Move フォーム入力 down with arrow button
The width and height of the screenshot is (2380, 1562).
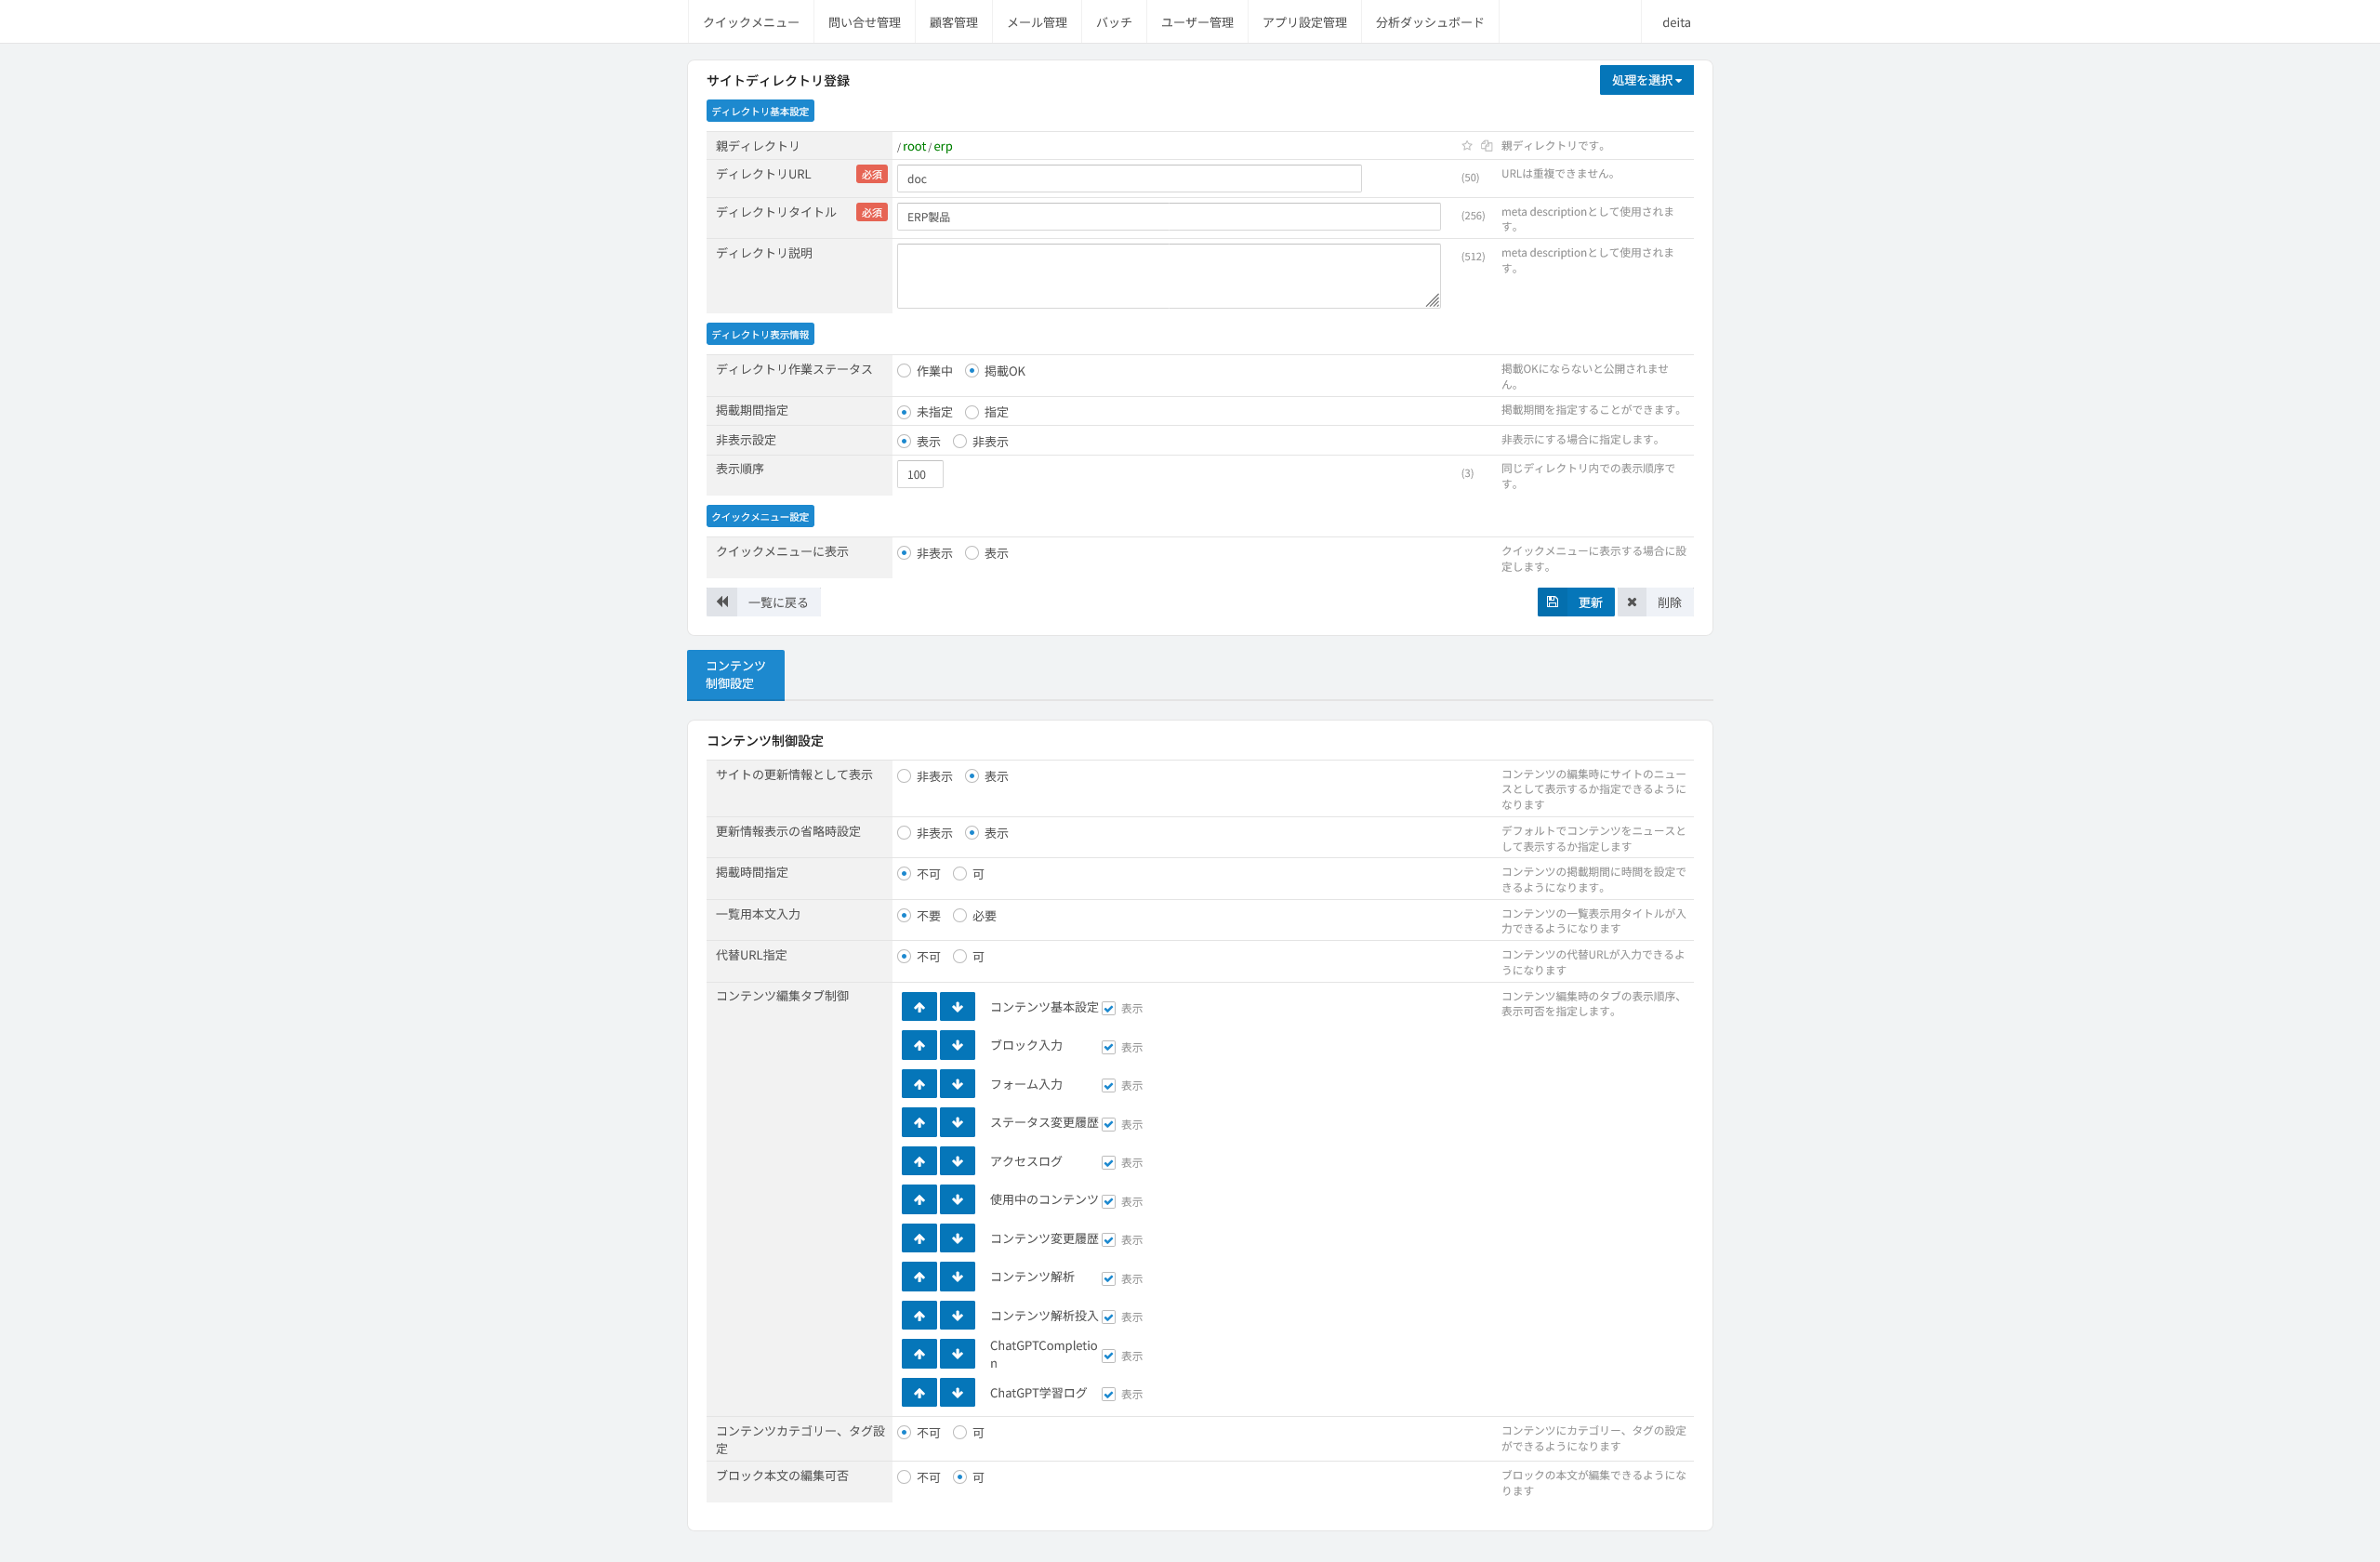point(957,1084)
